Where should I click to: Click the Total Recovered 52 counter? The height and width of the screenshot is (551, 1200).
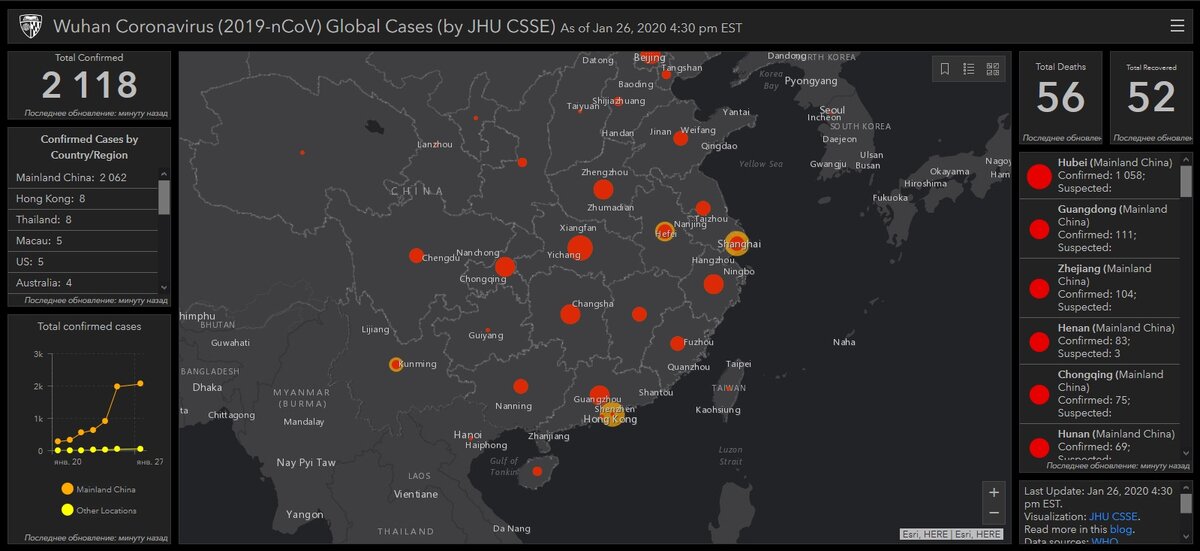point(1151,97)
